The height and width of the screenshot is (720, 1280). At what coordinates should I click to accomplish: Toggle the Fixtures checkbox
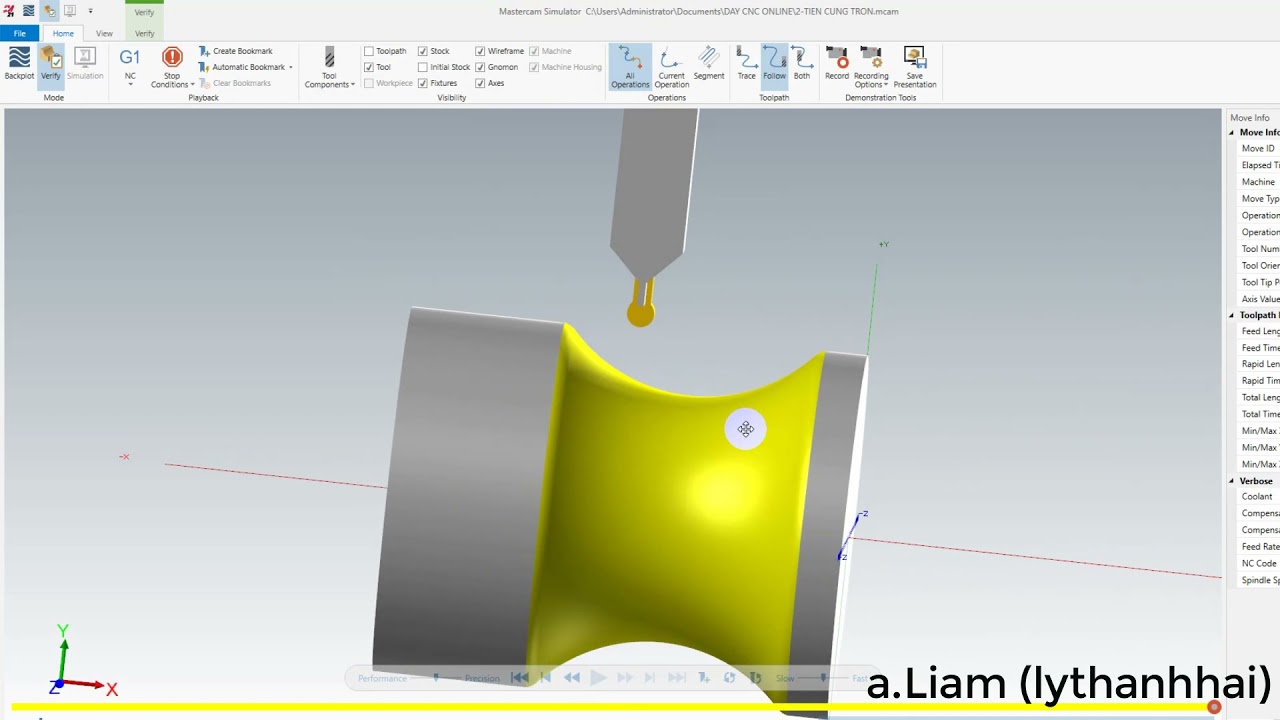[x=423, y=83]
